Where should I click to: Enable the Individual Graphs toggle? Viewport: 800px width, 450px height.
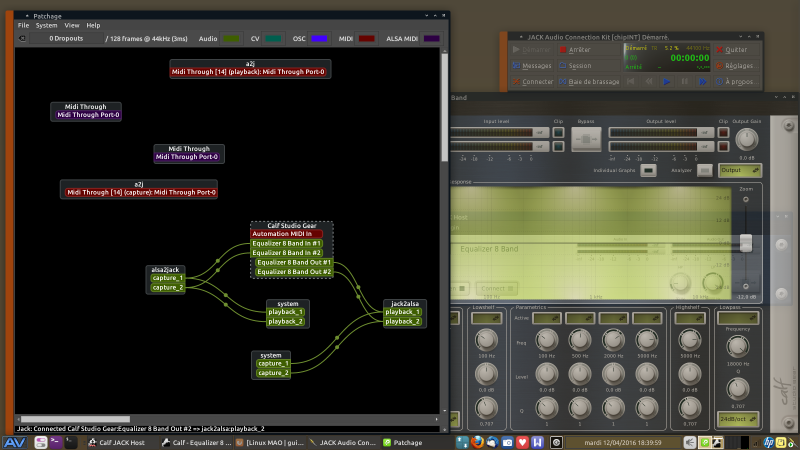click(648, 170)
